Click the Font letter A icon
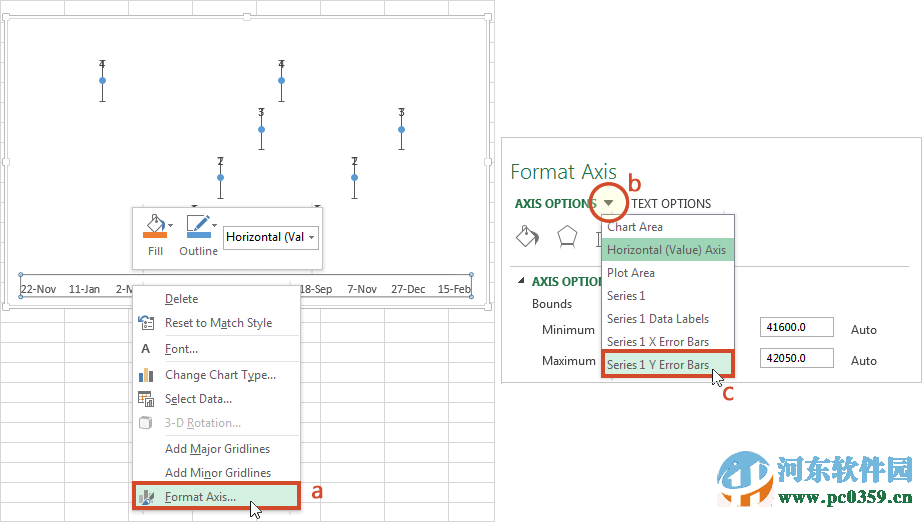This screenshot has height=522, width=922. click(x=146, y=349)
